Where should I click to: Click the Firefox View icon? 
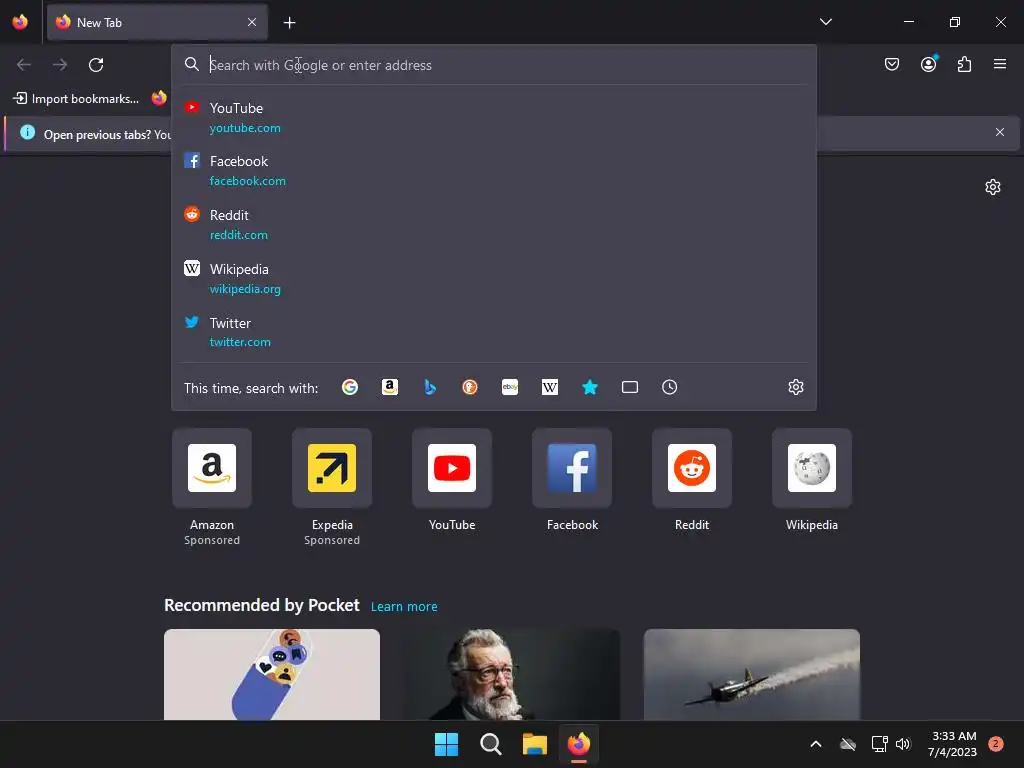(x=20, y=22)
